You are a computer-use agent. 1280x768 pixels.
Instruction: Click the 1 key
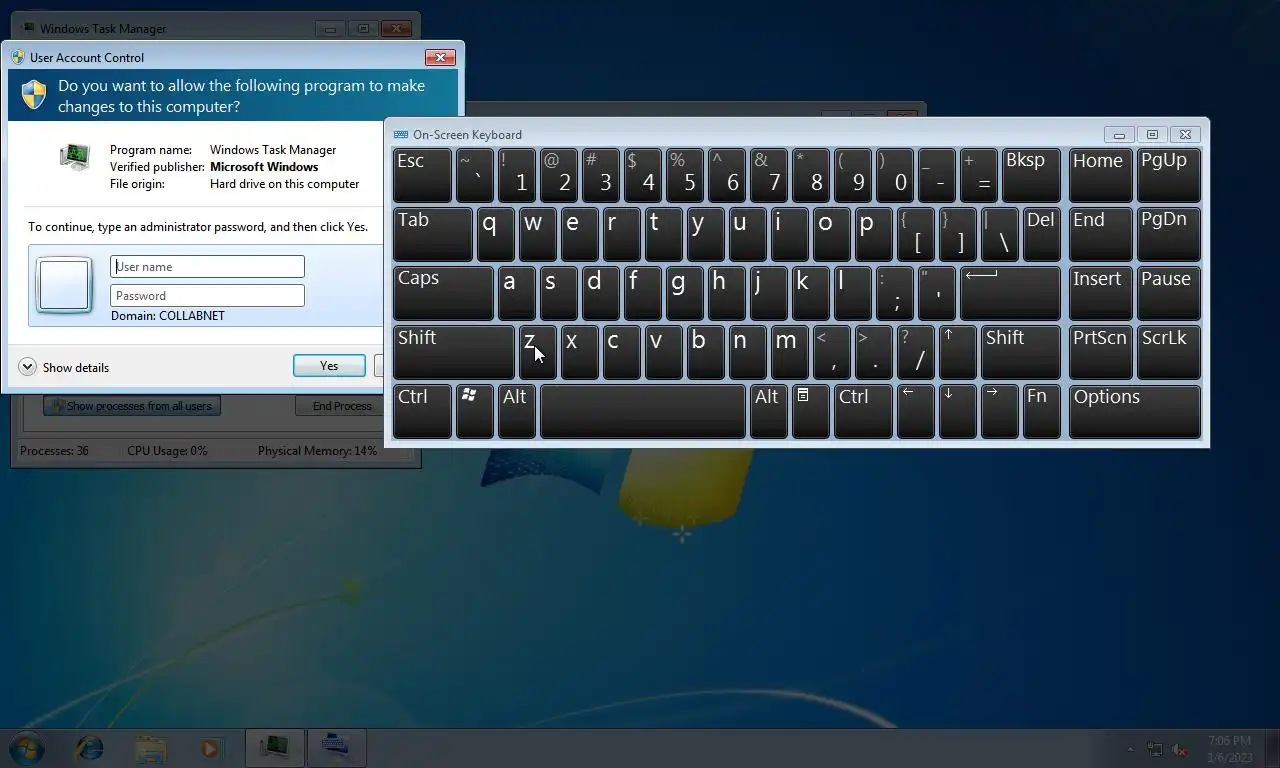(x=516, y=175)
